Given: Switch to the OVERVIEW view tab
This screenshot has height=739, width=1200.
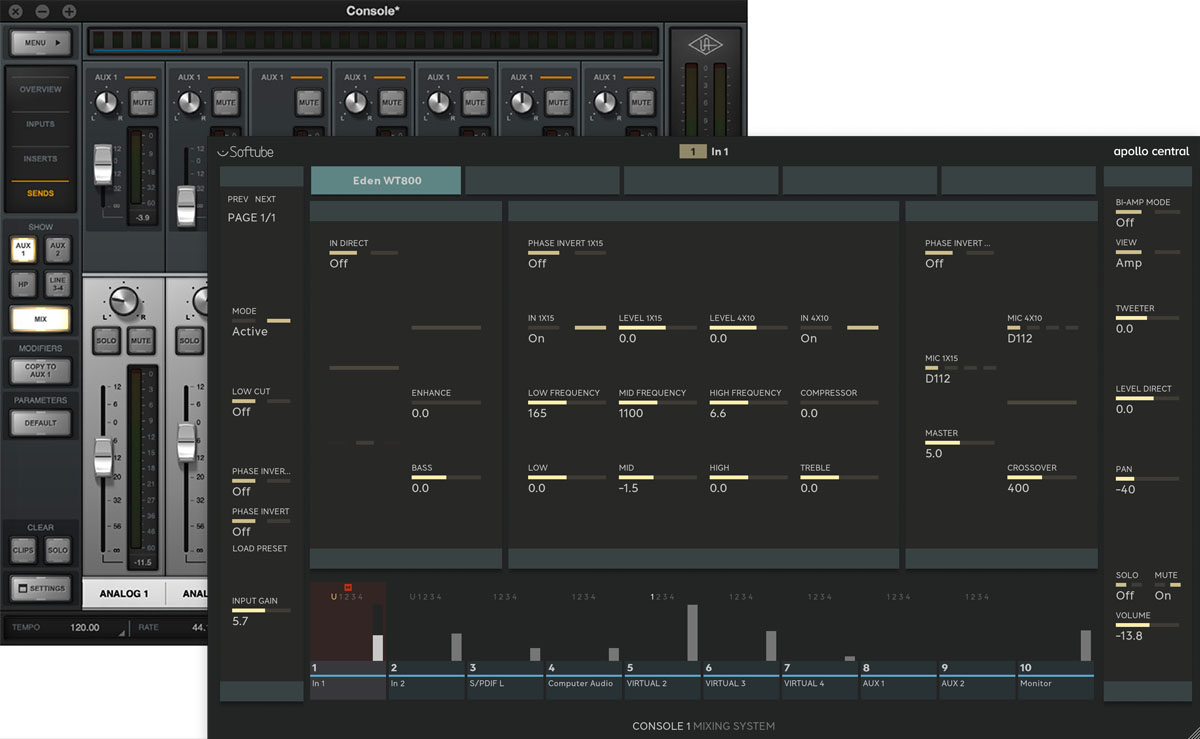Looking at the screenshot, I should pos(41,89).
